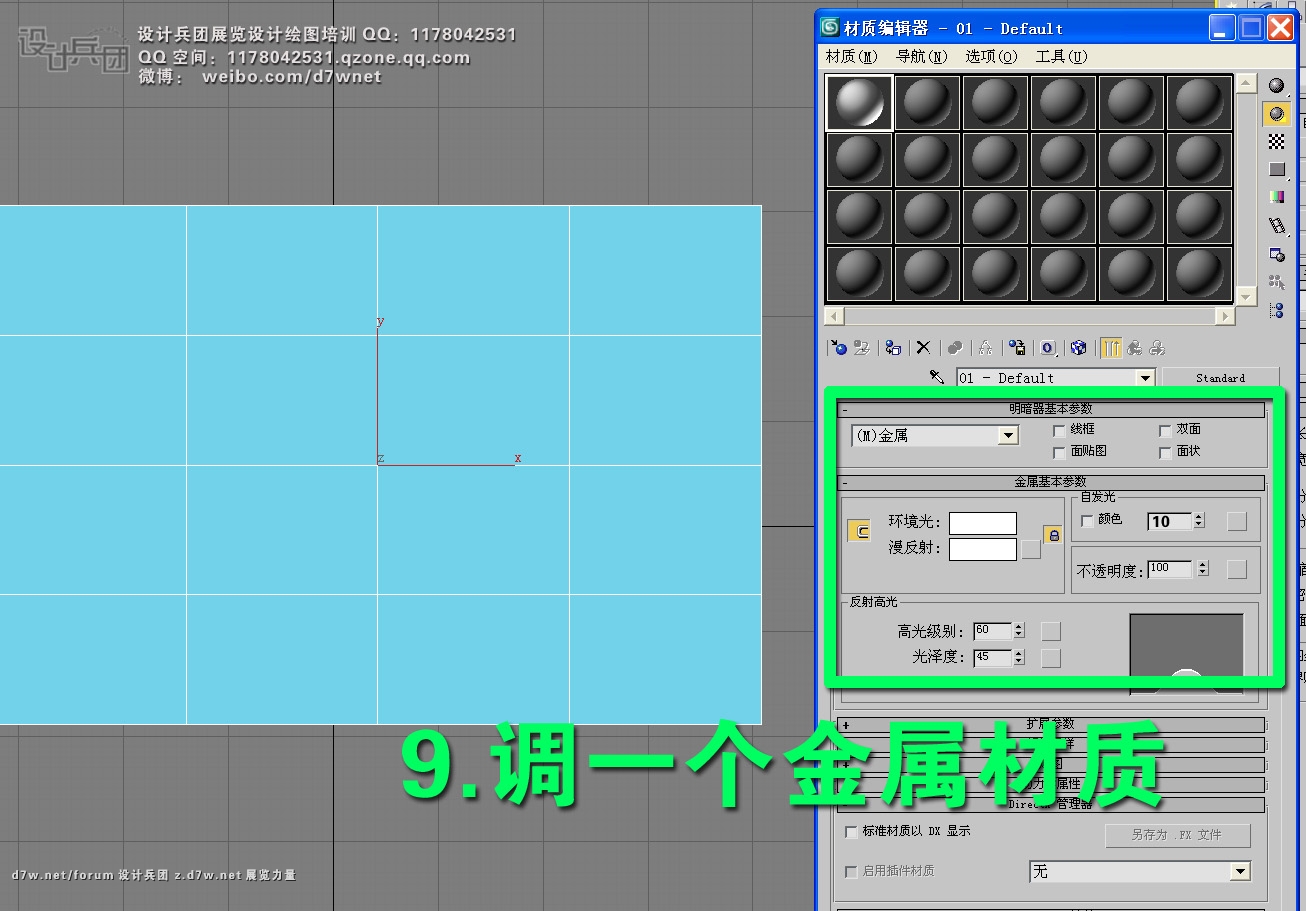Viewport: 1306px width, 911px height.
Task: Click Material/Map Navigator icon
Action: point(1276,310)
